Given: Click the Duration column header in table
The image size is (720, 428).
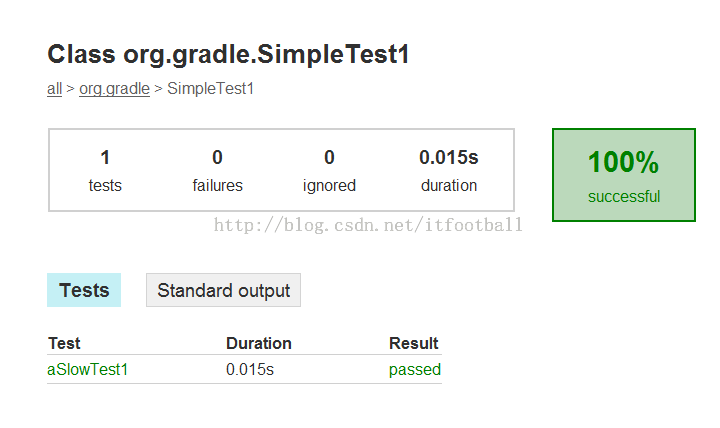Looking at the screenshot, I should coord(259,343).
